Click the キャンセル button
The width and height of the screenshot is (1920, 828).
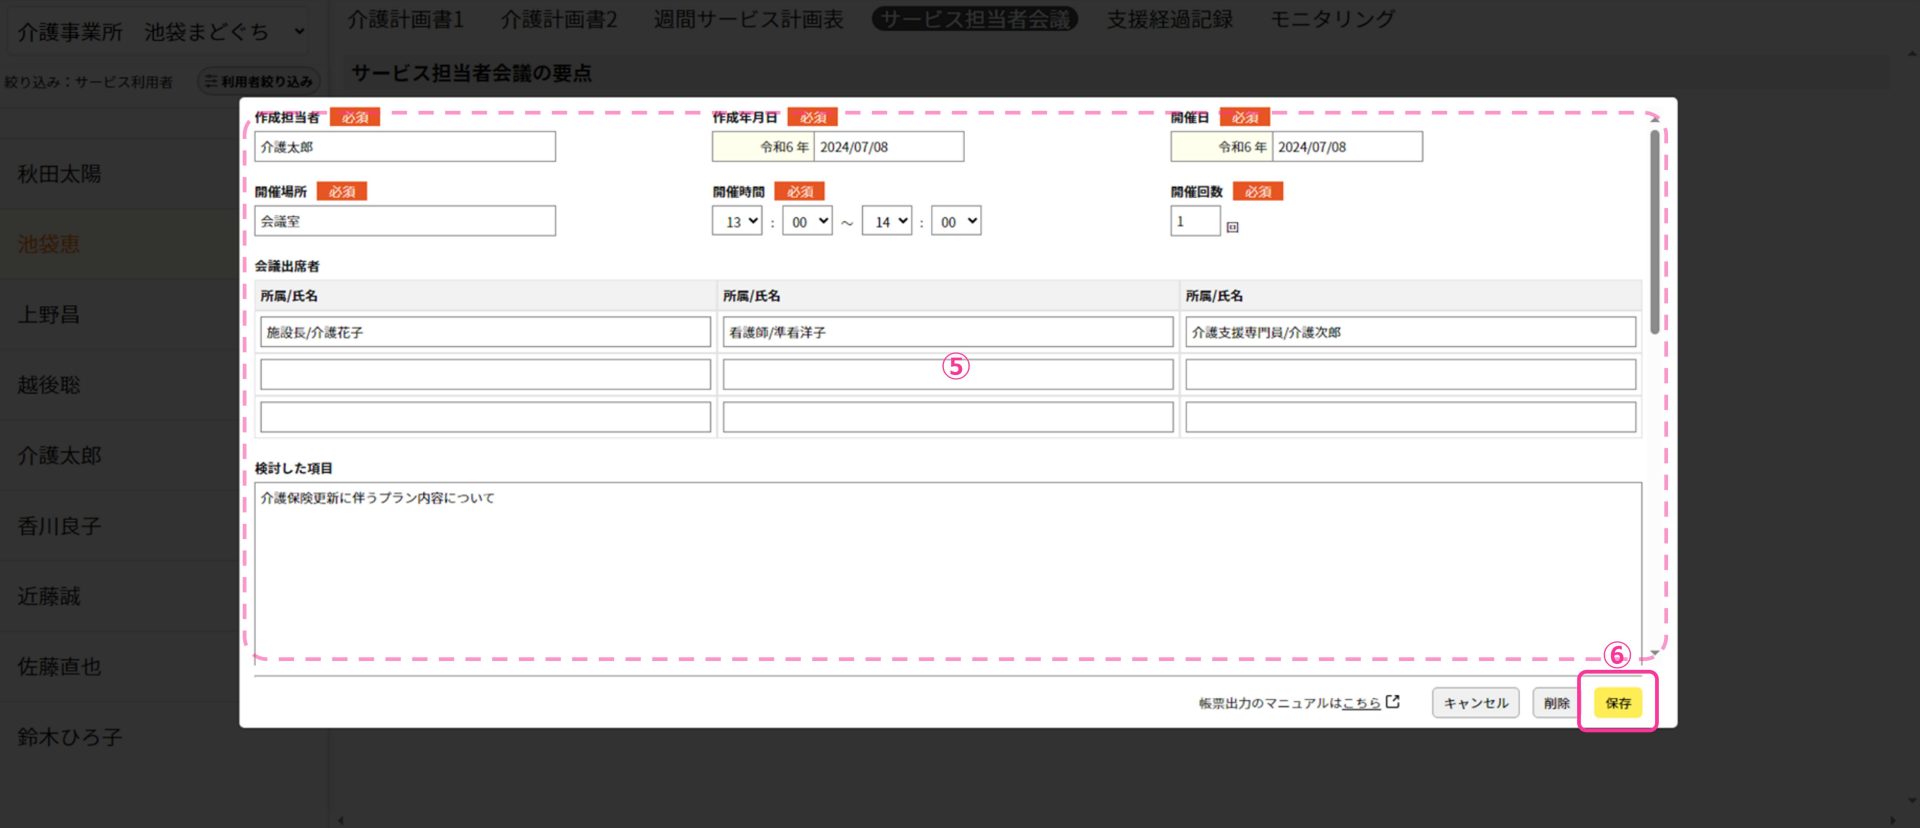pos(1475,703)
